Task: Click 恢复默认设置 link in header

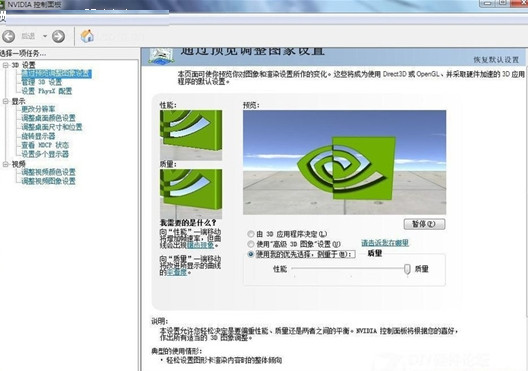Action: click(496, 60)
